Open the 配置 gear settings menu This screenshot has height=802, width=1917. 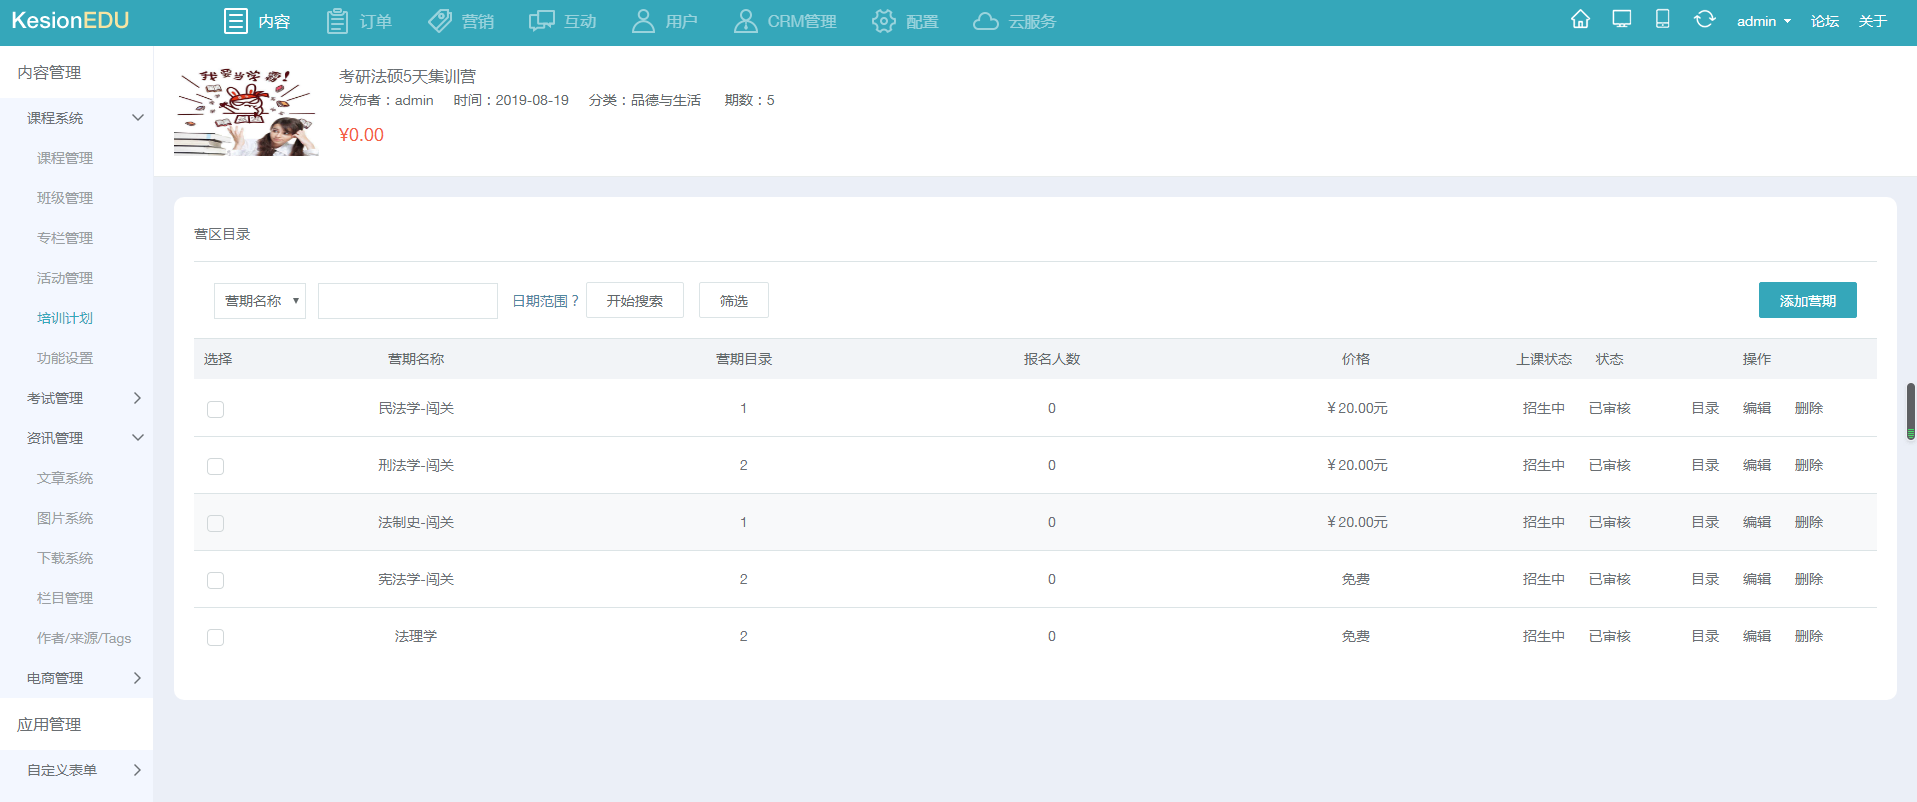click(905, 21)
